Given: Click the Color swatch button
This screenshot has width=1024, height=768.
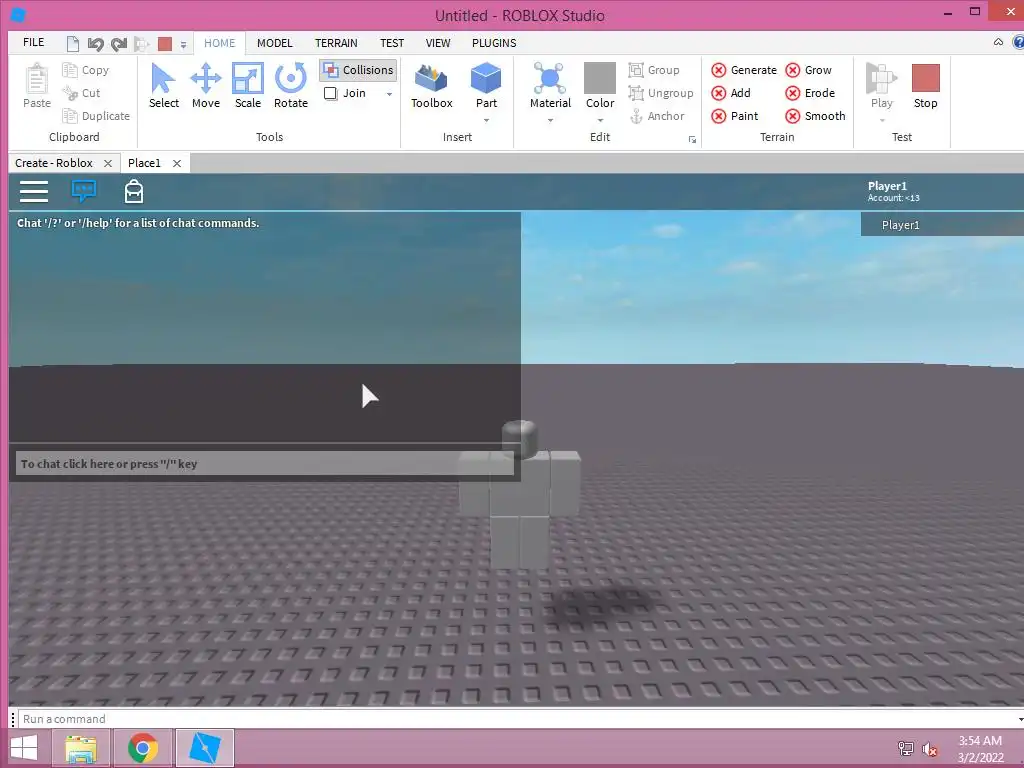Looking at the screenshot, I should coord(600,86).
